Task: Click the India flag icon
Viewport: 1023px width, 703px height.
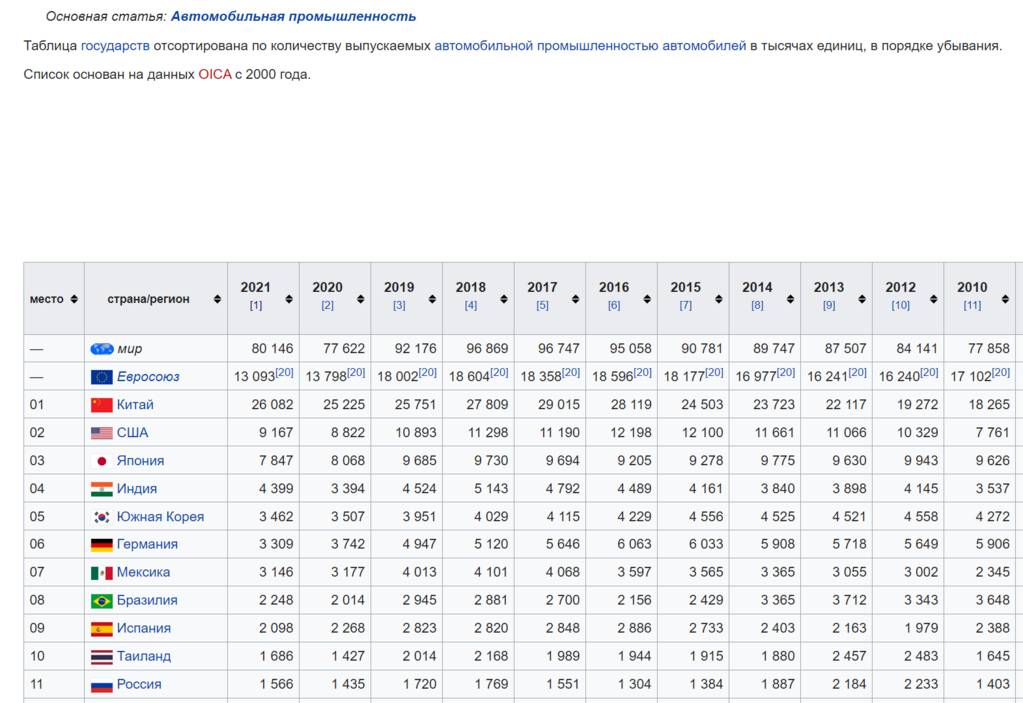Action: tap(102, 489)
